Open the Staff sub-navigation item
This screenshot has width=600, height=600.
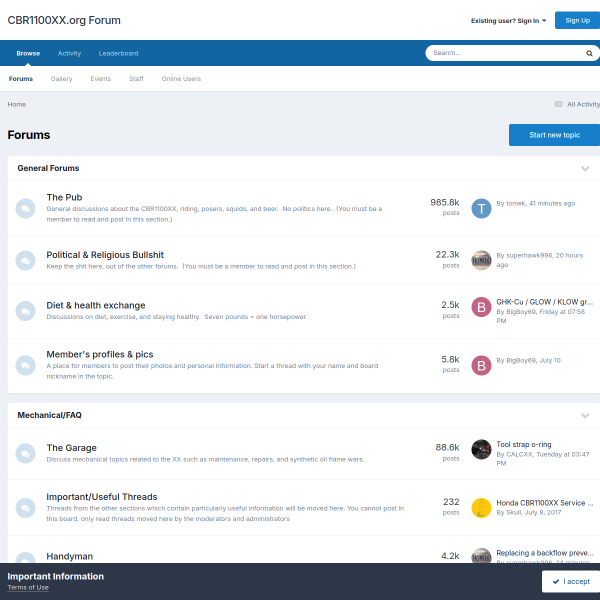click(136, 78)
